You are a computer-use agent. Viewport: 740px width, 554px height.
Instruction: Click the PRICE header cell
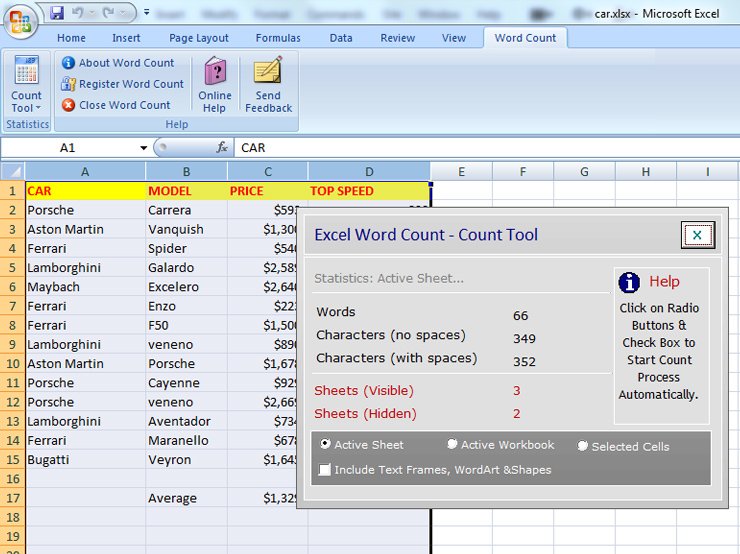pos(268,191)
